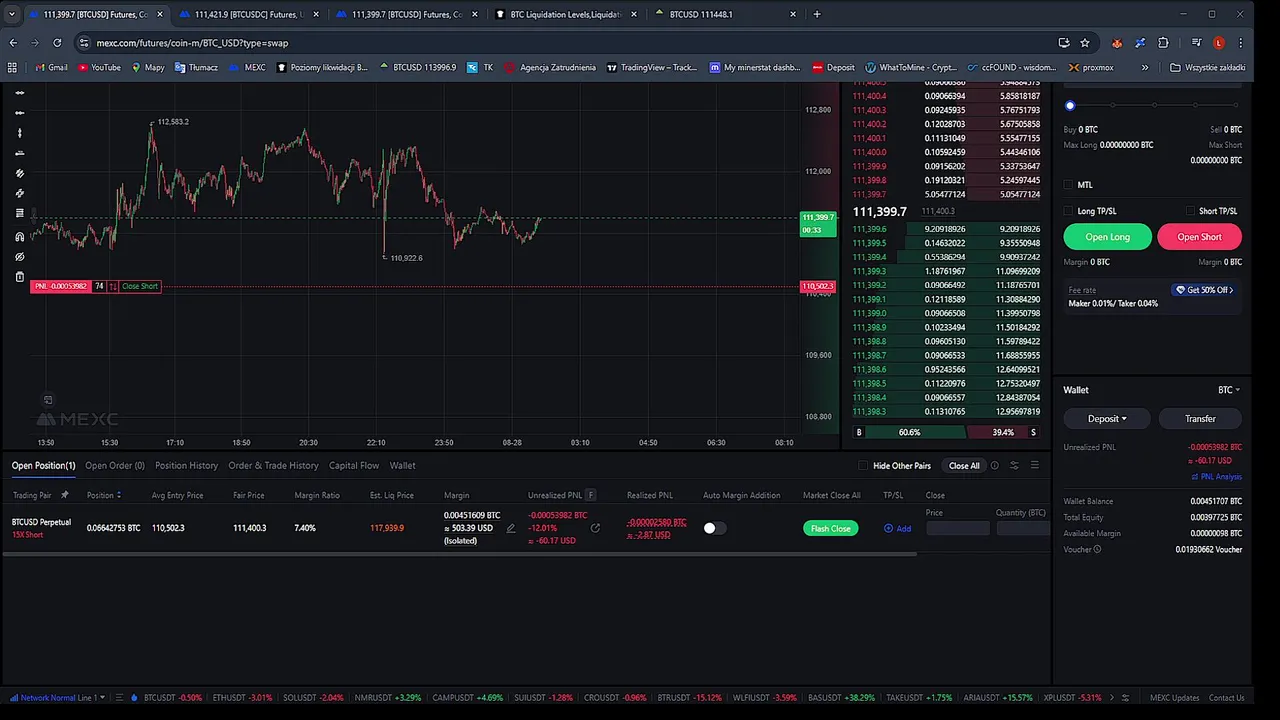Open a new browser tab
Viewport: 1280px width, 720px height.
(x=817, y=14)
